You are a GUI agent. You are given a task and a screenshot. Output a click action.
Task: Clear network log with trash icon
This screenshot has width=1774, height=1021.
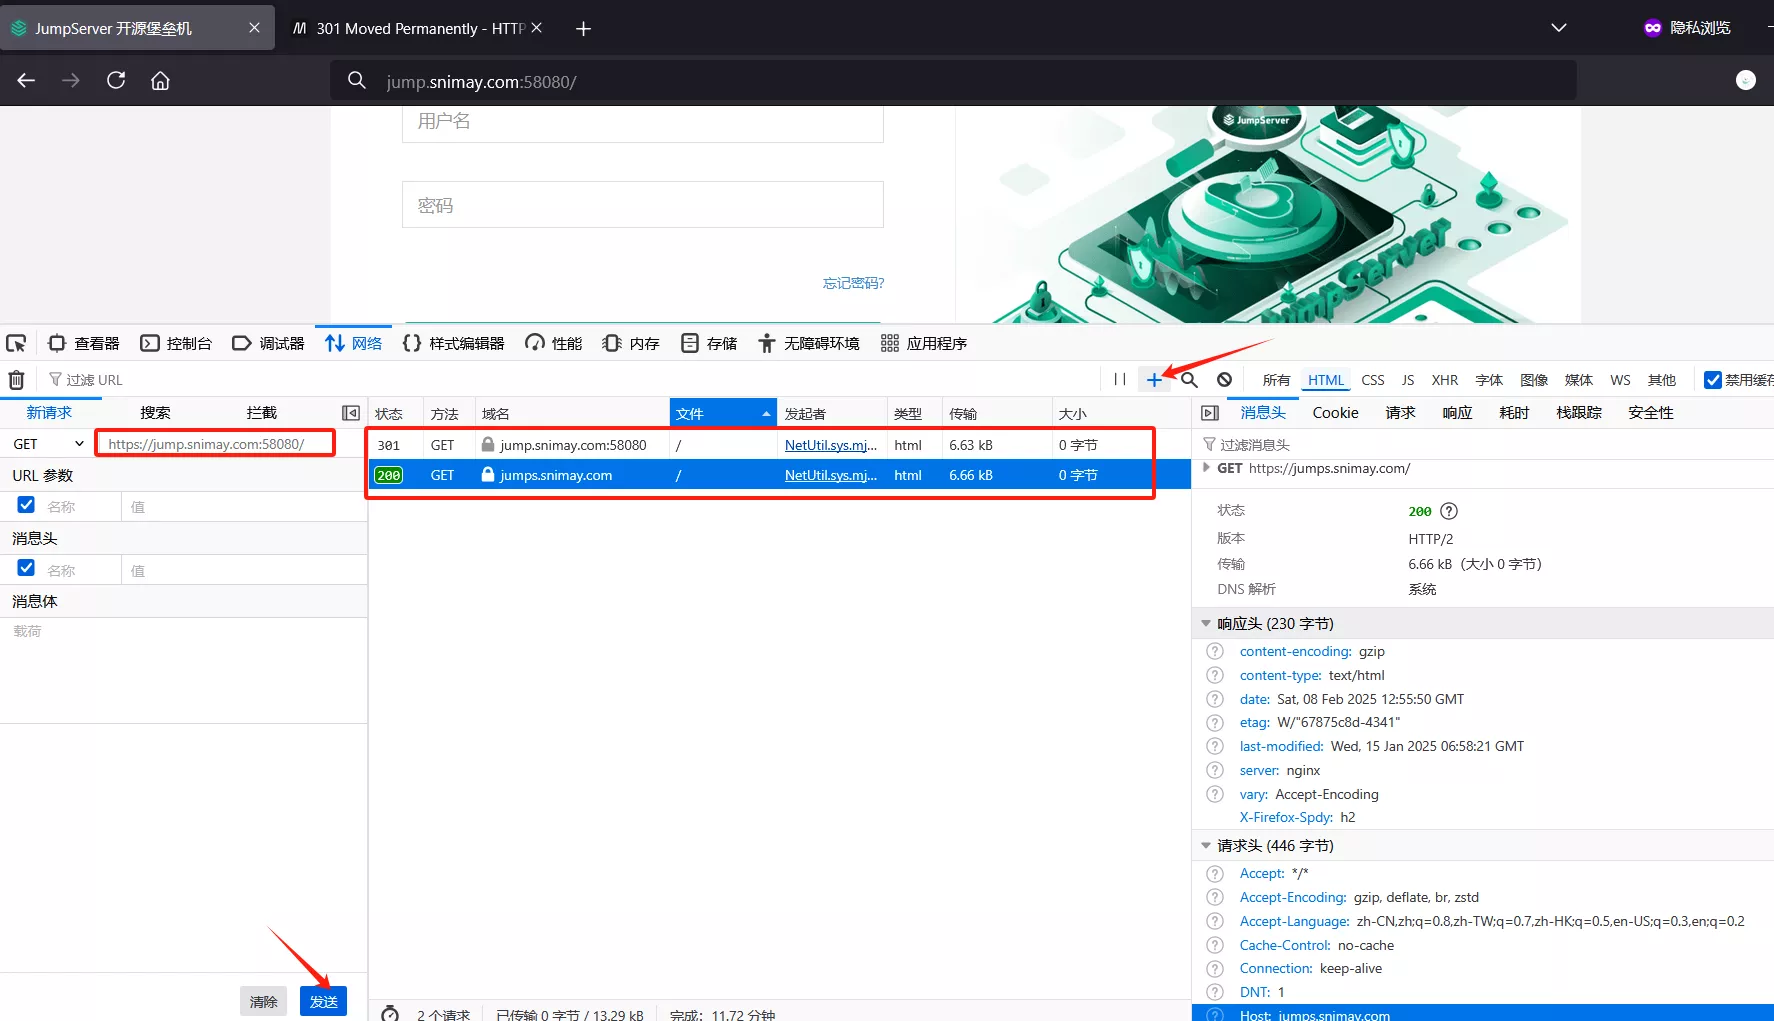point(16,380)
